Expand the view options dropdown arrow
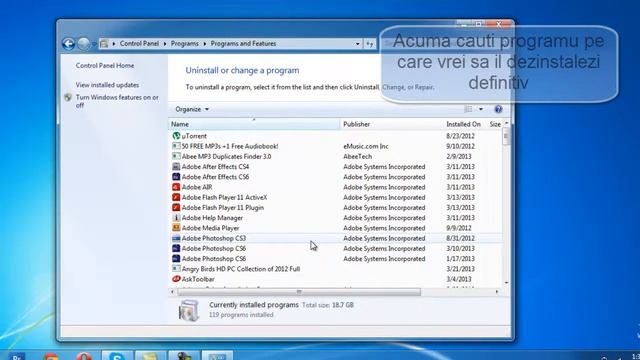 [481, 109]
